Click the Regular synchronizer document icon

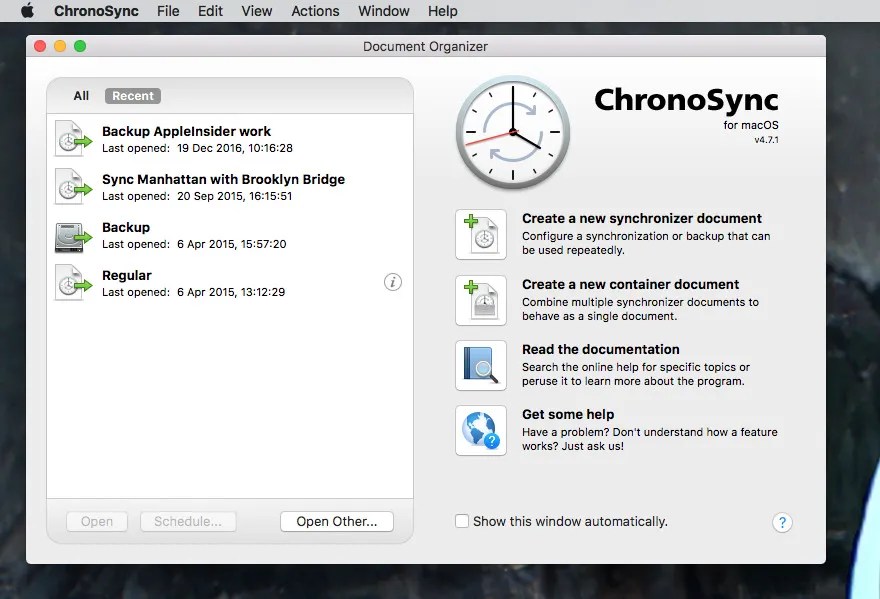pyautogui.click(x=71, y=282)
